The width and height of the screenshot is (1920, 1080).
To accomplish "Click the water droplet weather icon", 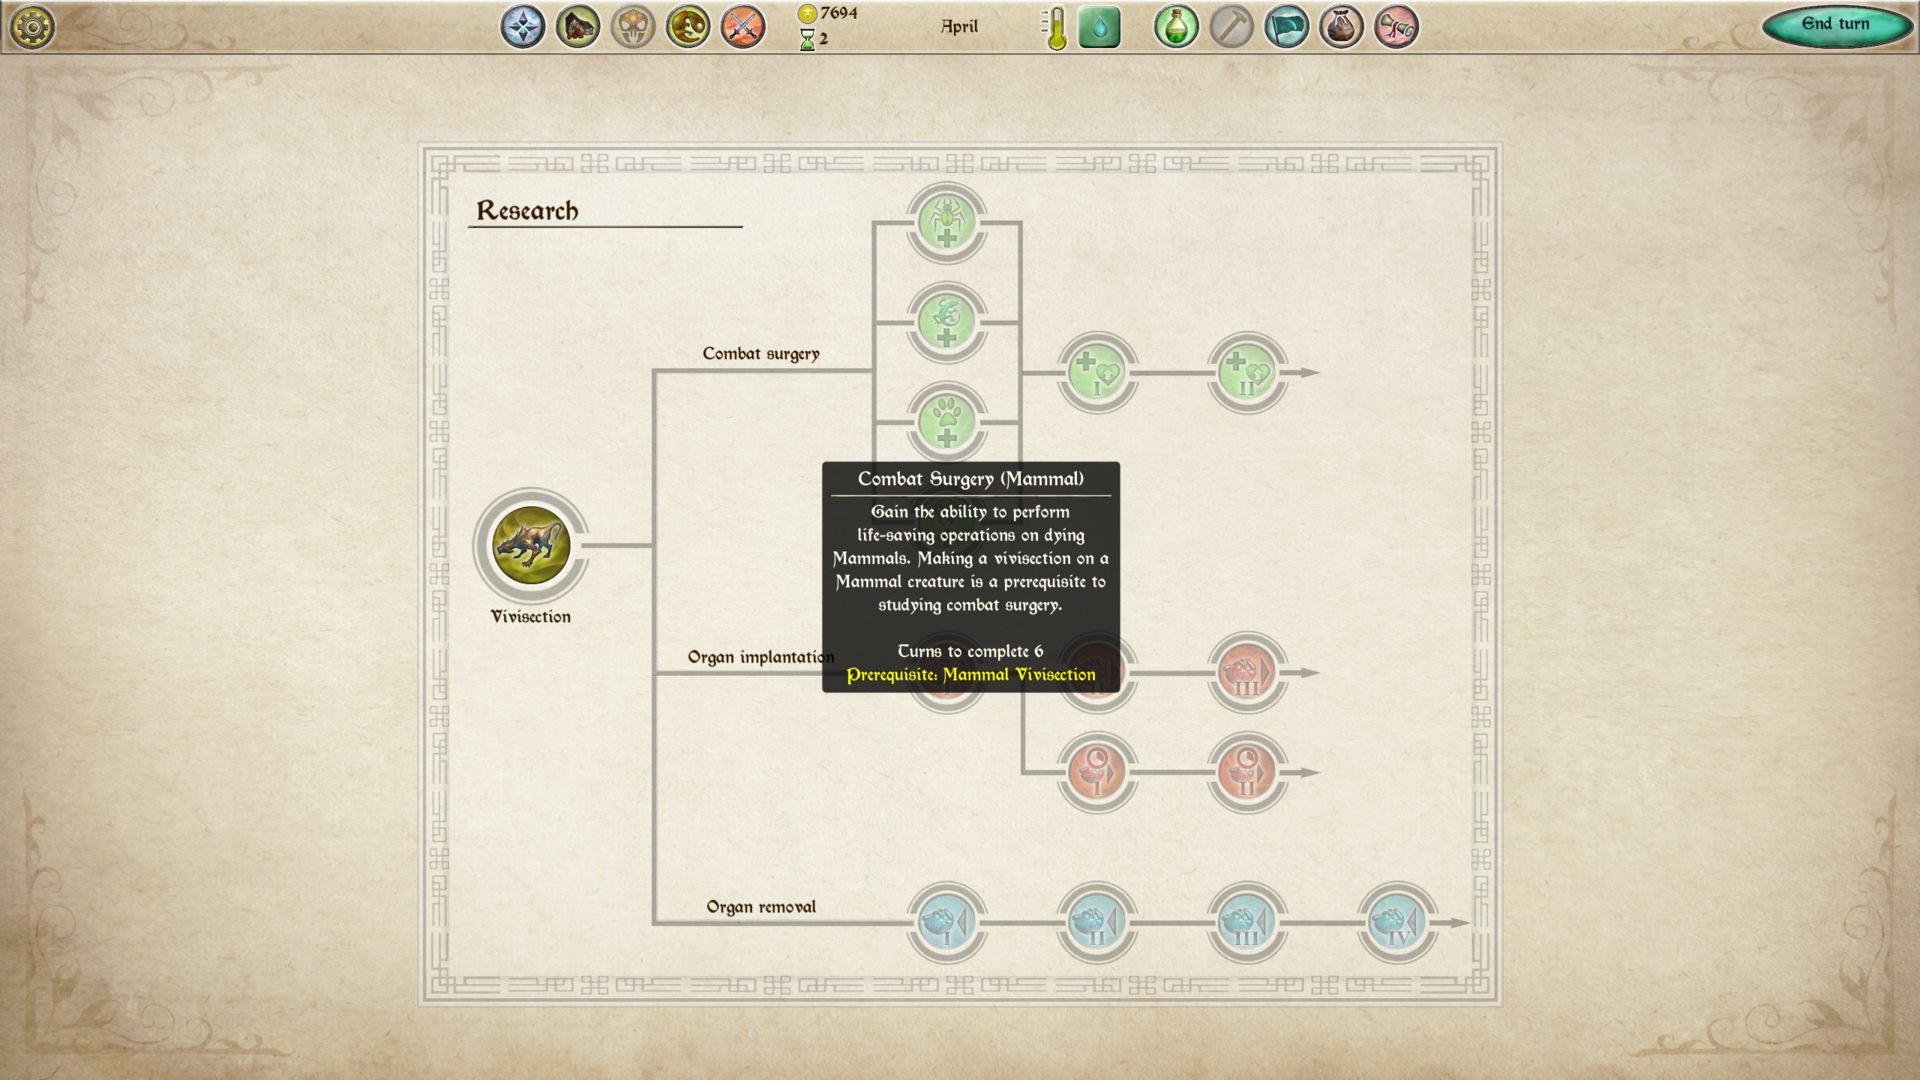I will [x=1099, y=27].
